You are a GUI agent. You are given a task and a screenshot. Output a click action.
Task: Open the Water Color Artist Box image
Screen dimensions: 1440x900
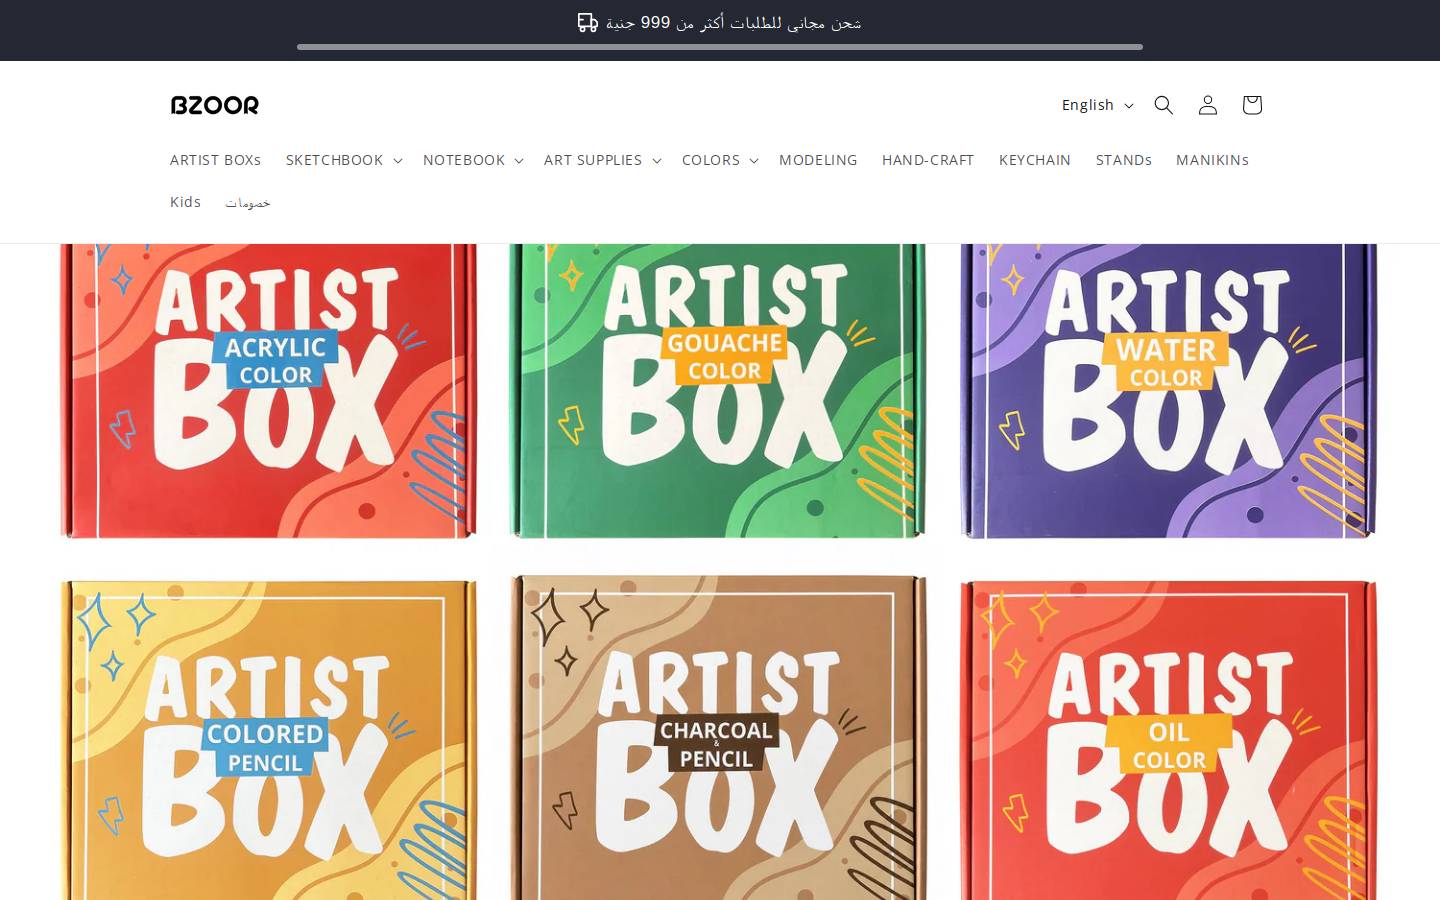coord(1168,391)
